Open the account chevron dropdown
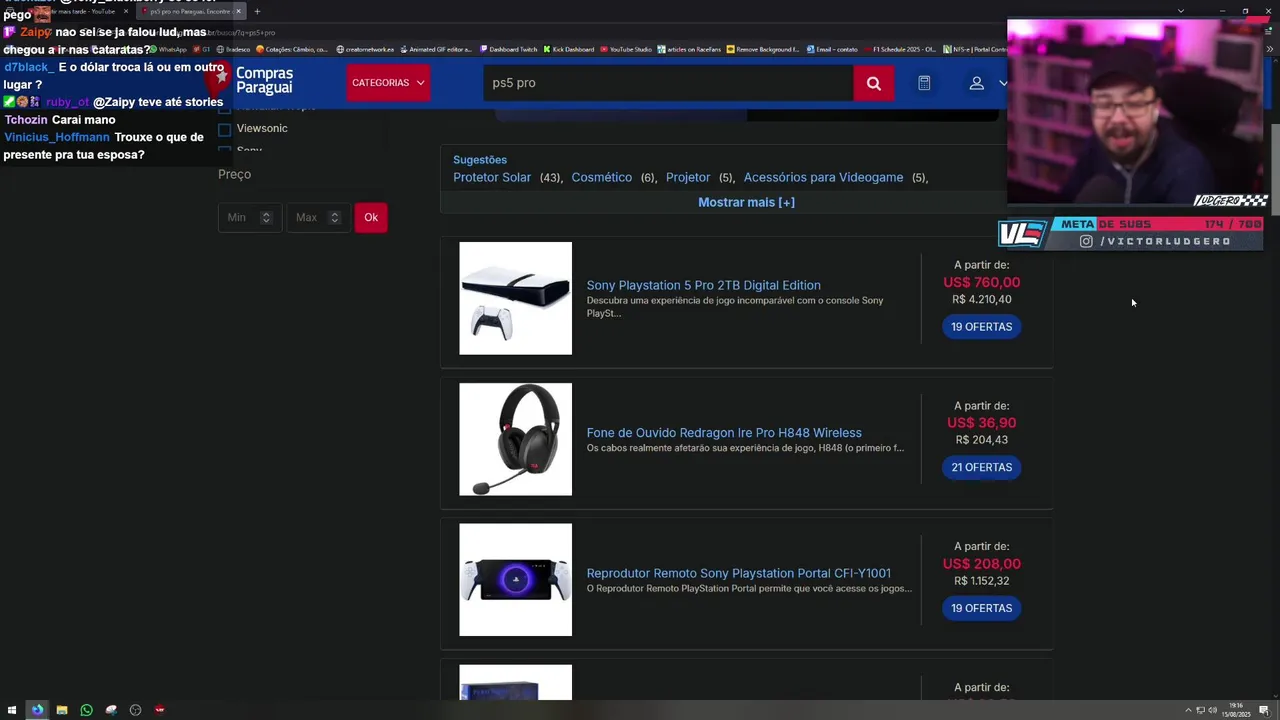This screenshot has height=720, width=1280. (1002, 83)
